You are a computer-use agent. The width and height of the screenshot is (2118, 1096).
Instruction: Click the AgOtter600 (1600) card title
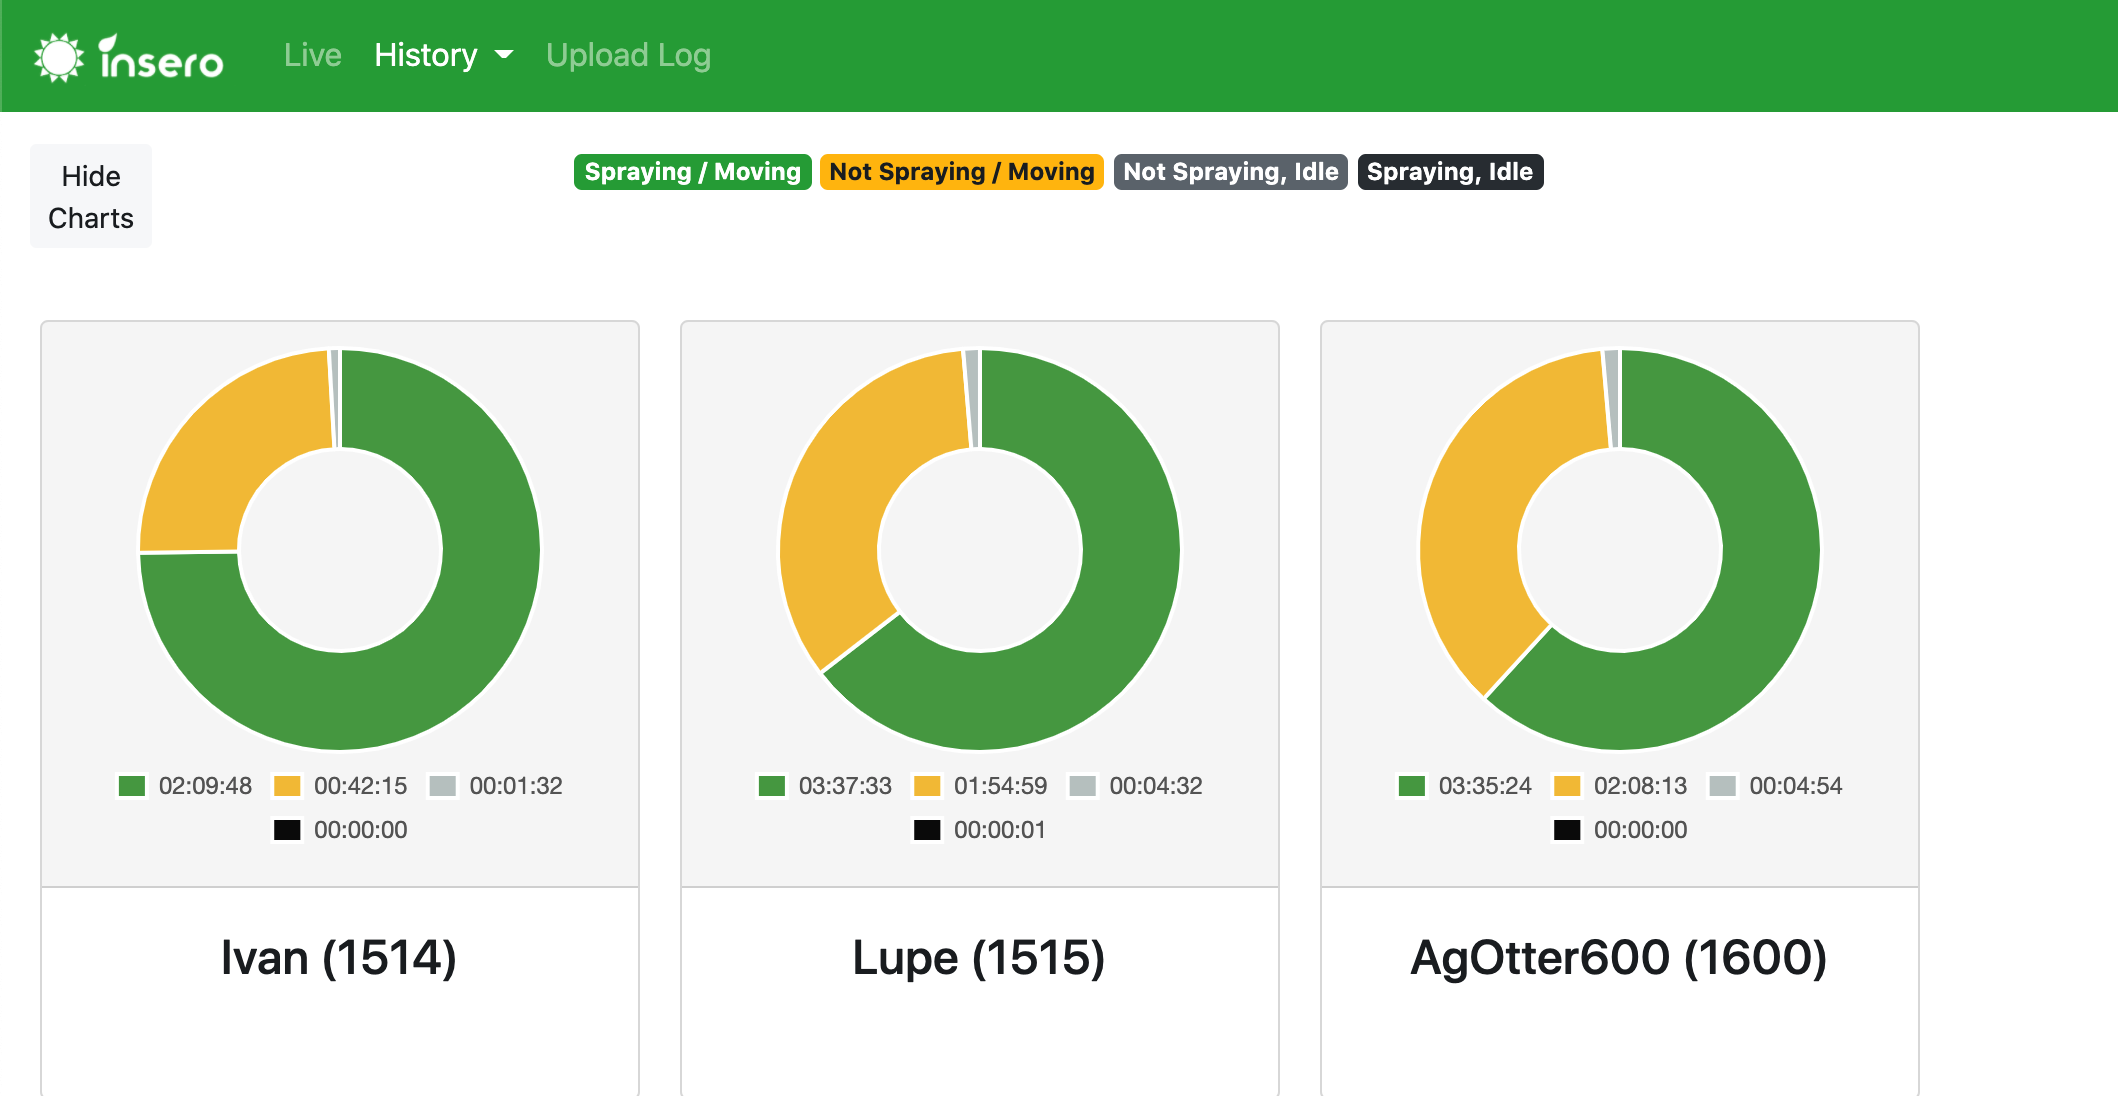tap(1618, 958)
